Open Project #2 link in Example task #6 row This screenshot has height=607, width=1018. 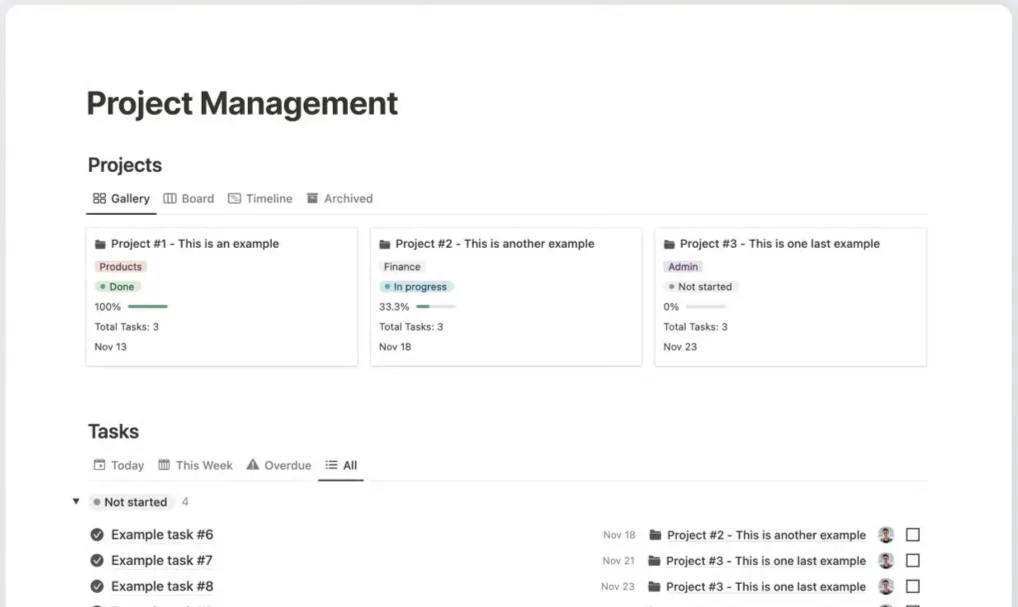[x=766, y=535]
